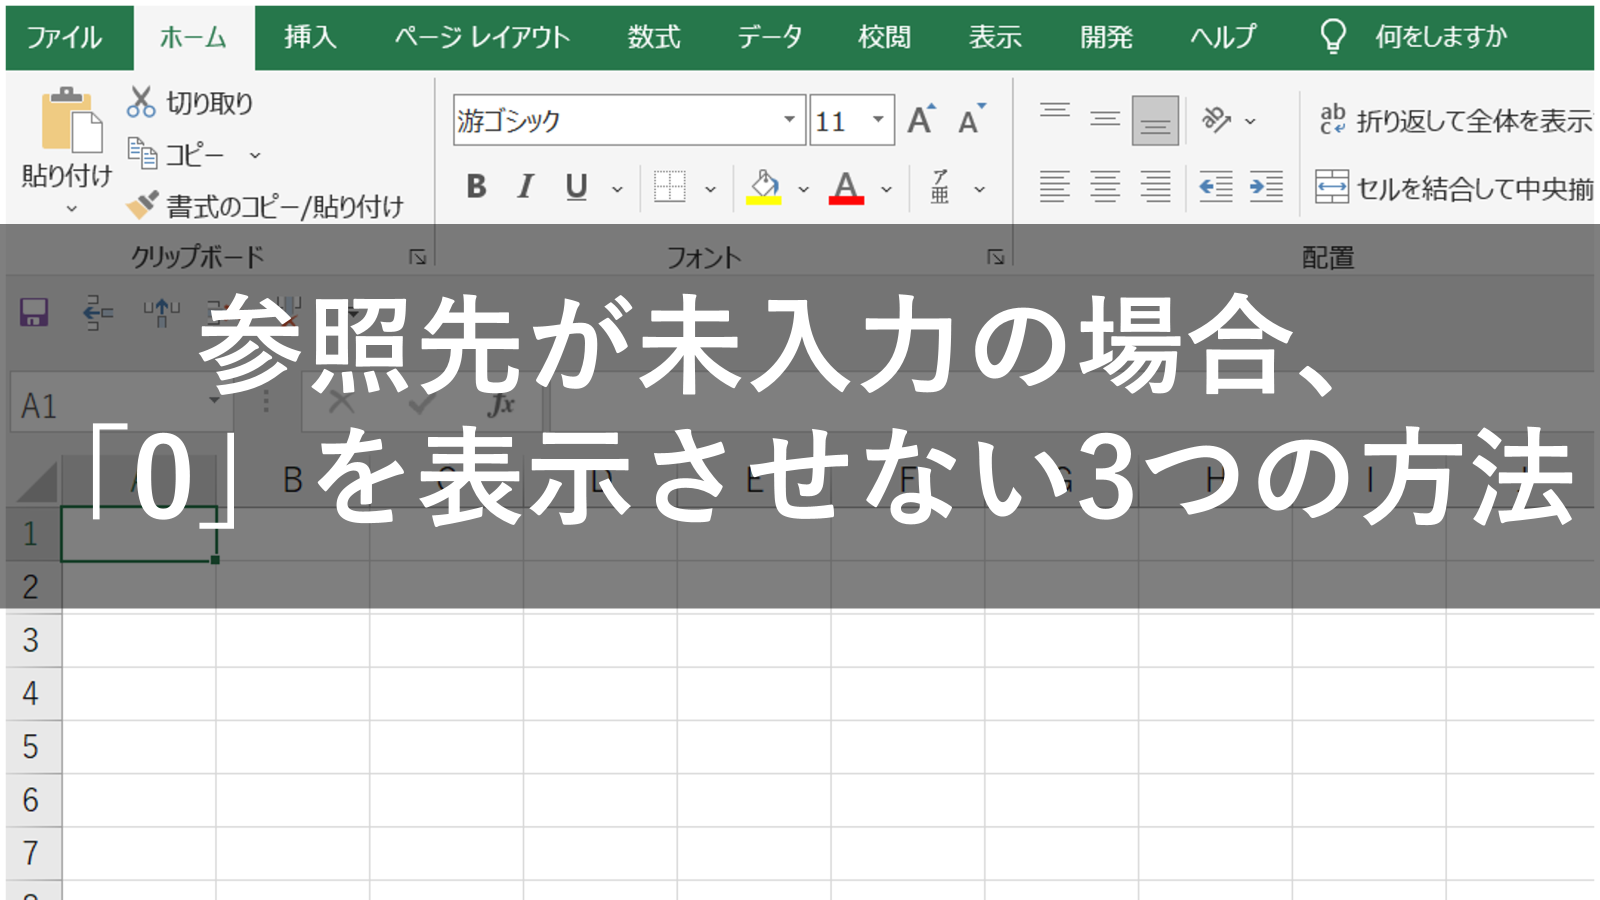This screenshot has width=1600, height=900.
Task: Click the Copy (コピー) icon
Action: 142,154
